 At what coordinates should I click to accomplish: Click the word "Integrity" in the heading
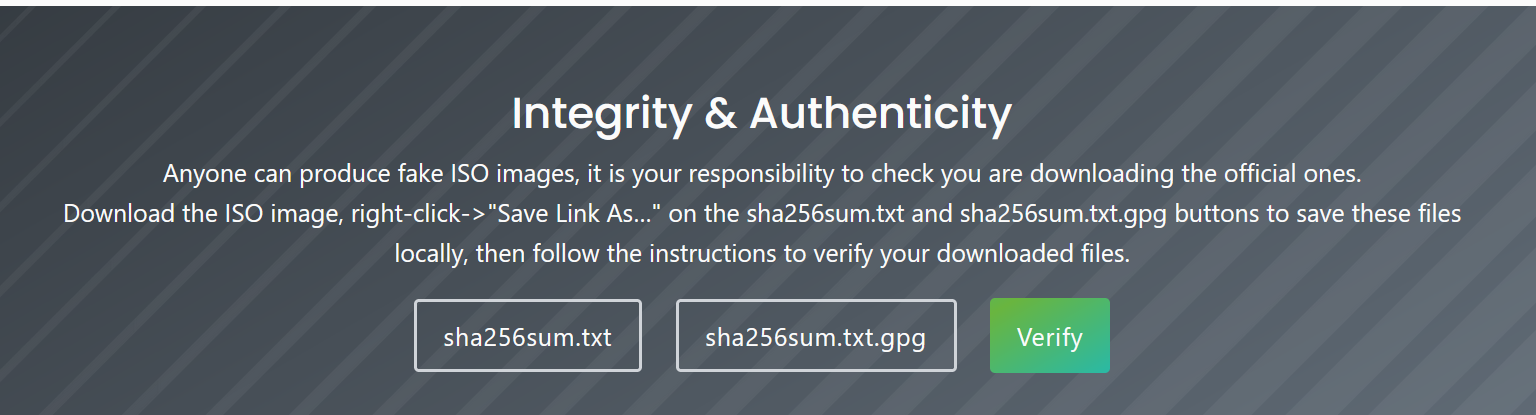[x=601, y=114]
